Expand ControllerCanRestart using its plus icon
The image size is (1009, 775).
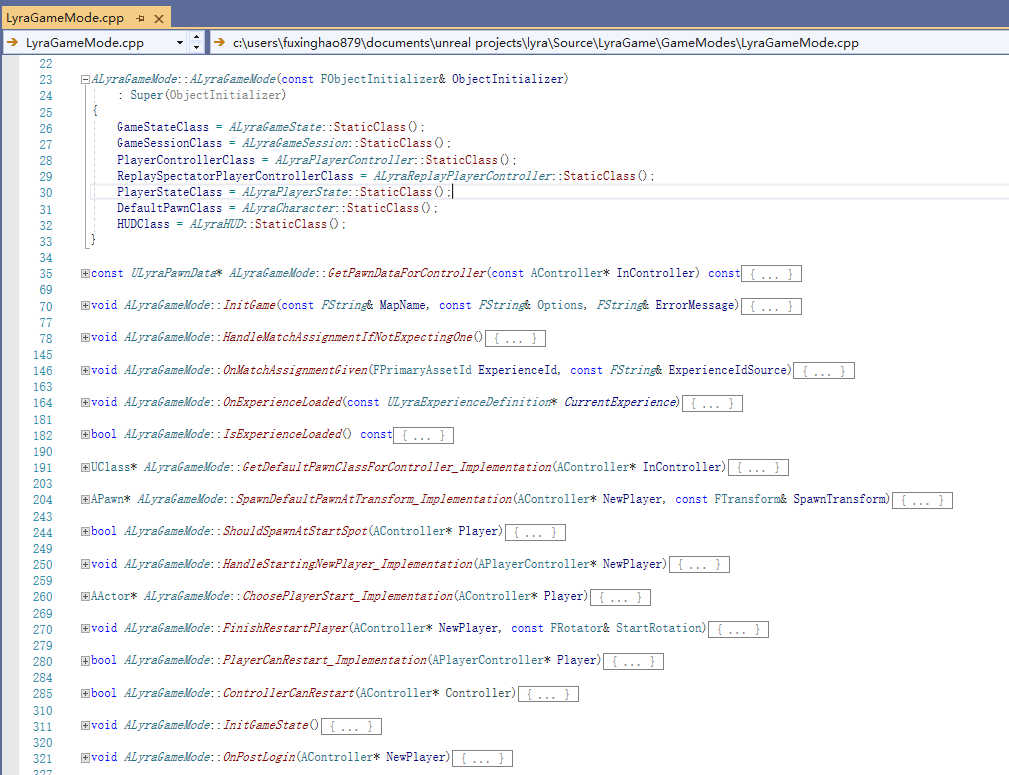coord(85,694)
